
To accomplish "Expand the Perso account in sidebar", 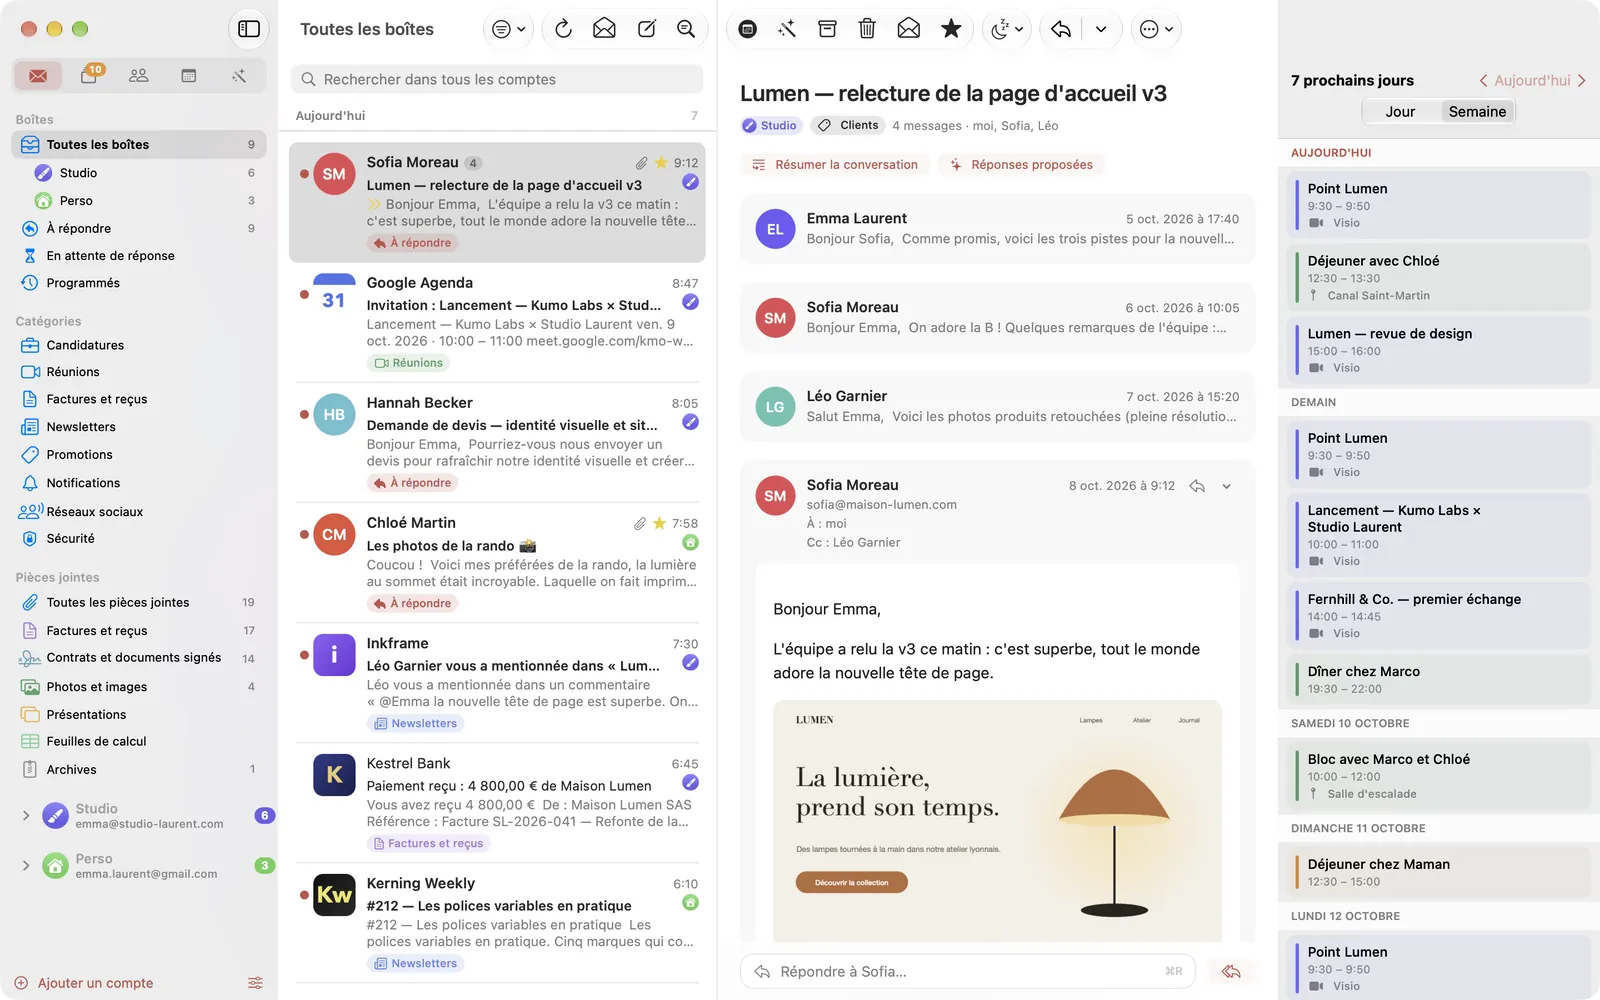I will tap(26, 866).
